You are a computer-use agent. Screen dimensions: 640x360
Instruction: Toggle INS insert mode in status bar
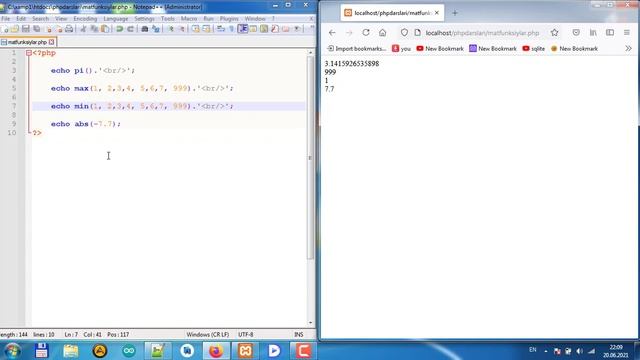tap(299, 334)
